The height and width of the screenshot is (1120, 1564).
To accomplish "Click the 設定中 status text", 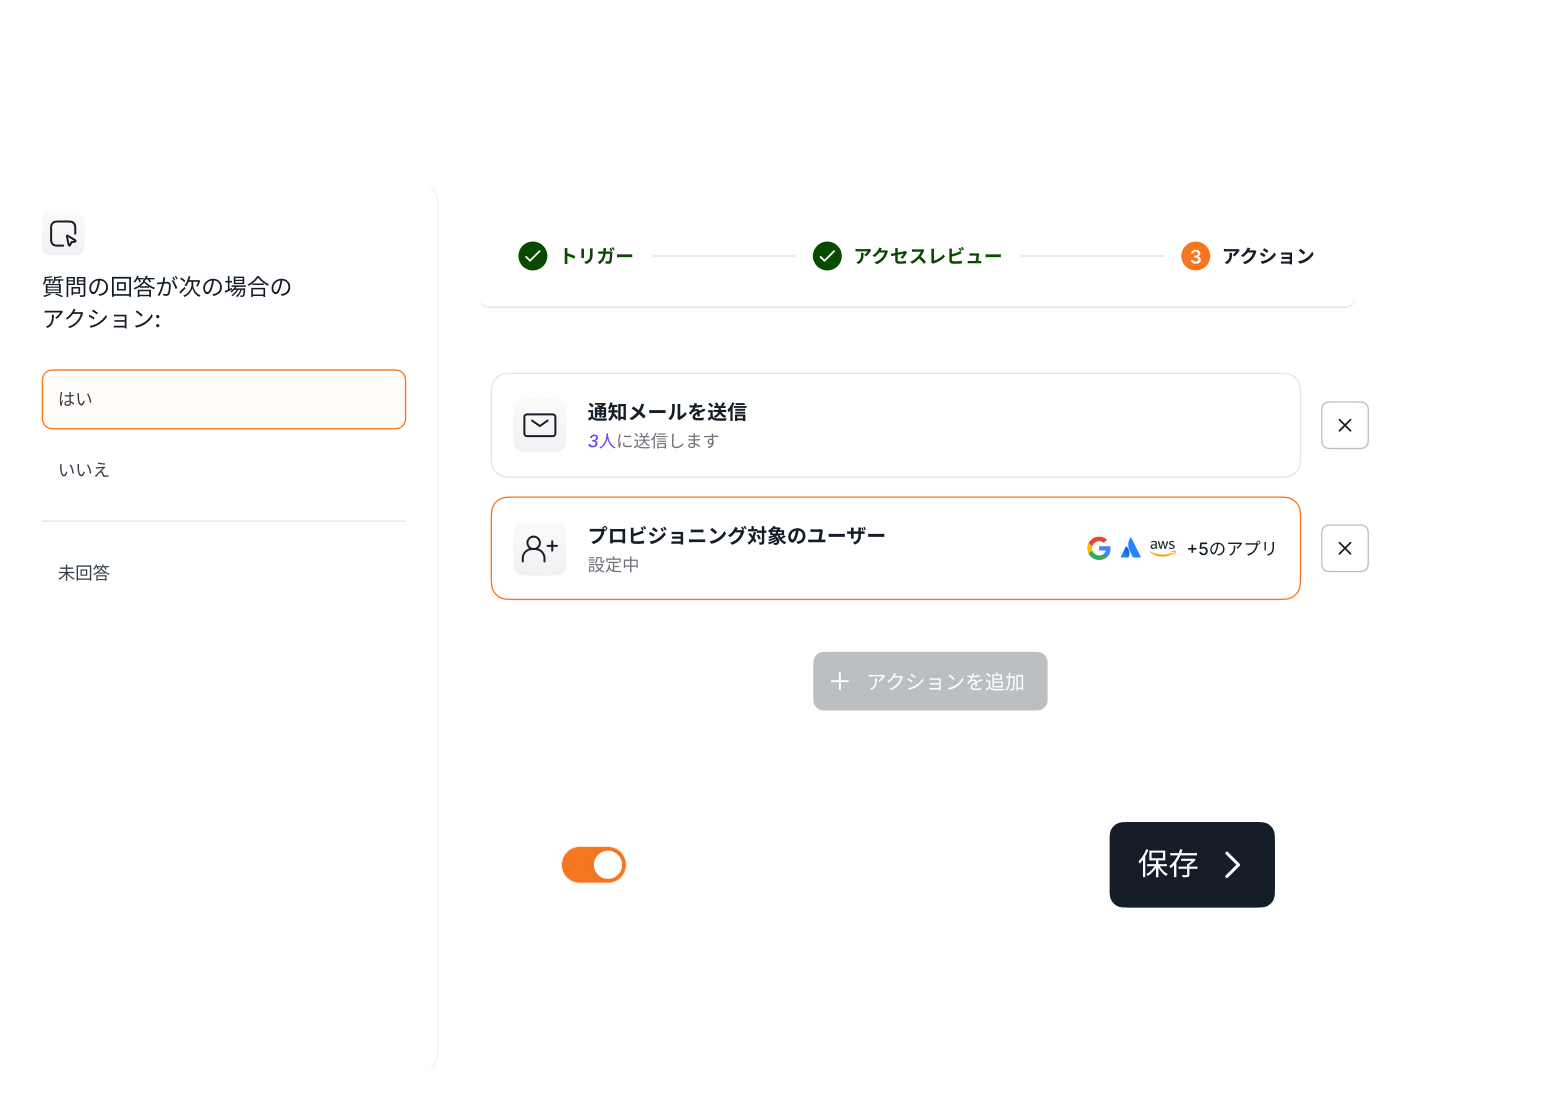I will coord(614,565).
